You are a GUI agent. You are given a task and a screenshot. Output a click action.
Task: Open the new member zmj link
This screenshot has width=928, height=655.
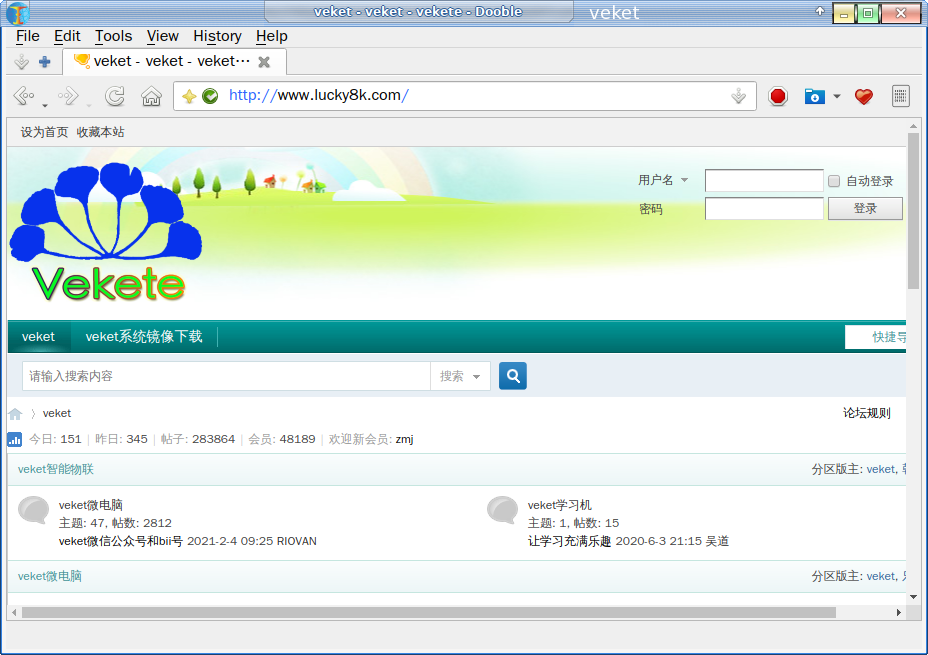click(x=404, y=439)
